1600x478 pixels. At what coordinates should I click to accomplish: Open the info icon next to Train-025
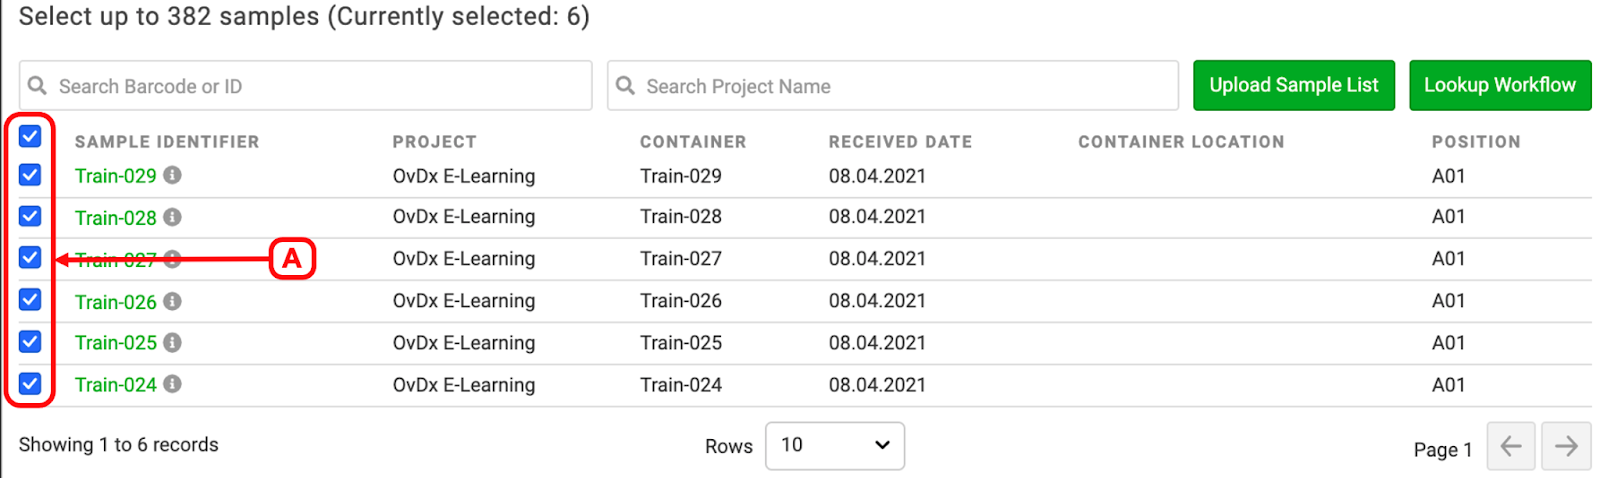172,343
